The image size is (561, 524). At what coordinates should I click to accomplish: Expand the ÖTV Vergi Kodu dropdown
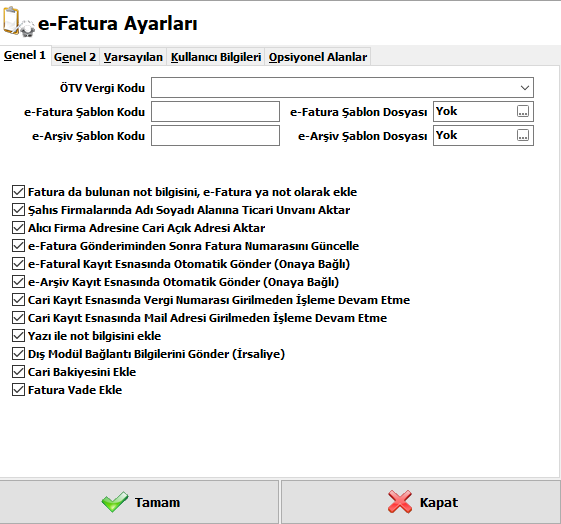coord(525,88)
